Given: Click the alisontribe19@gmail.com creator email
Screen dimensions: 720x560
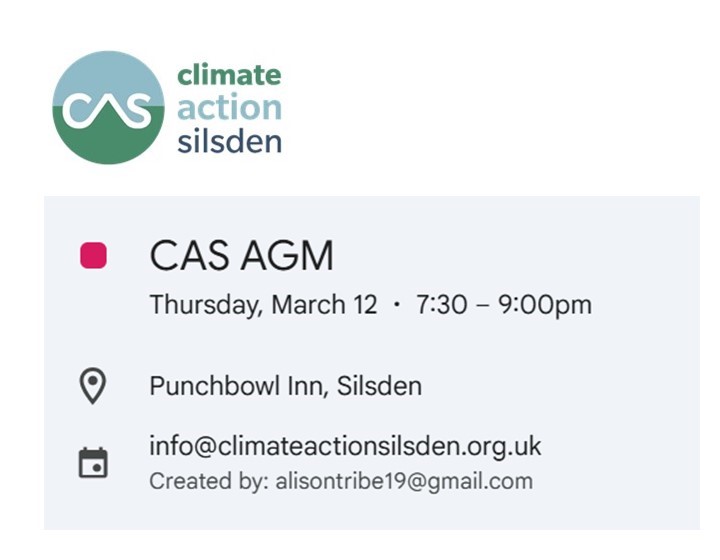Looking at the screenshot, I should [402, 481].
